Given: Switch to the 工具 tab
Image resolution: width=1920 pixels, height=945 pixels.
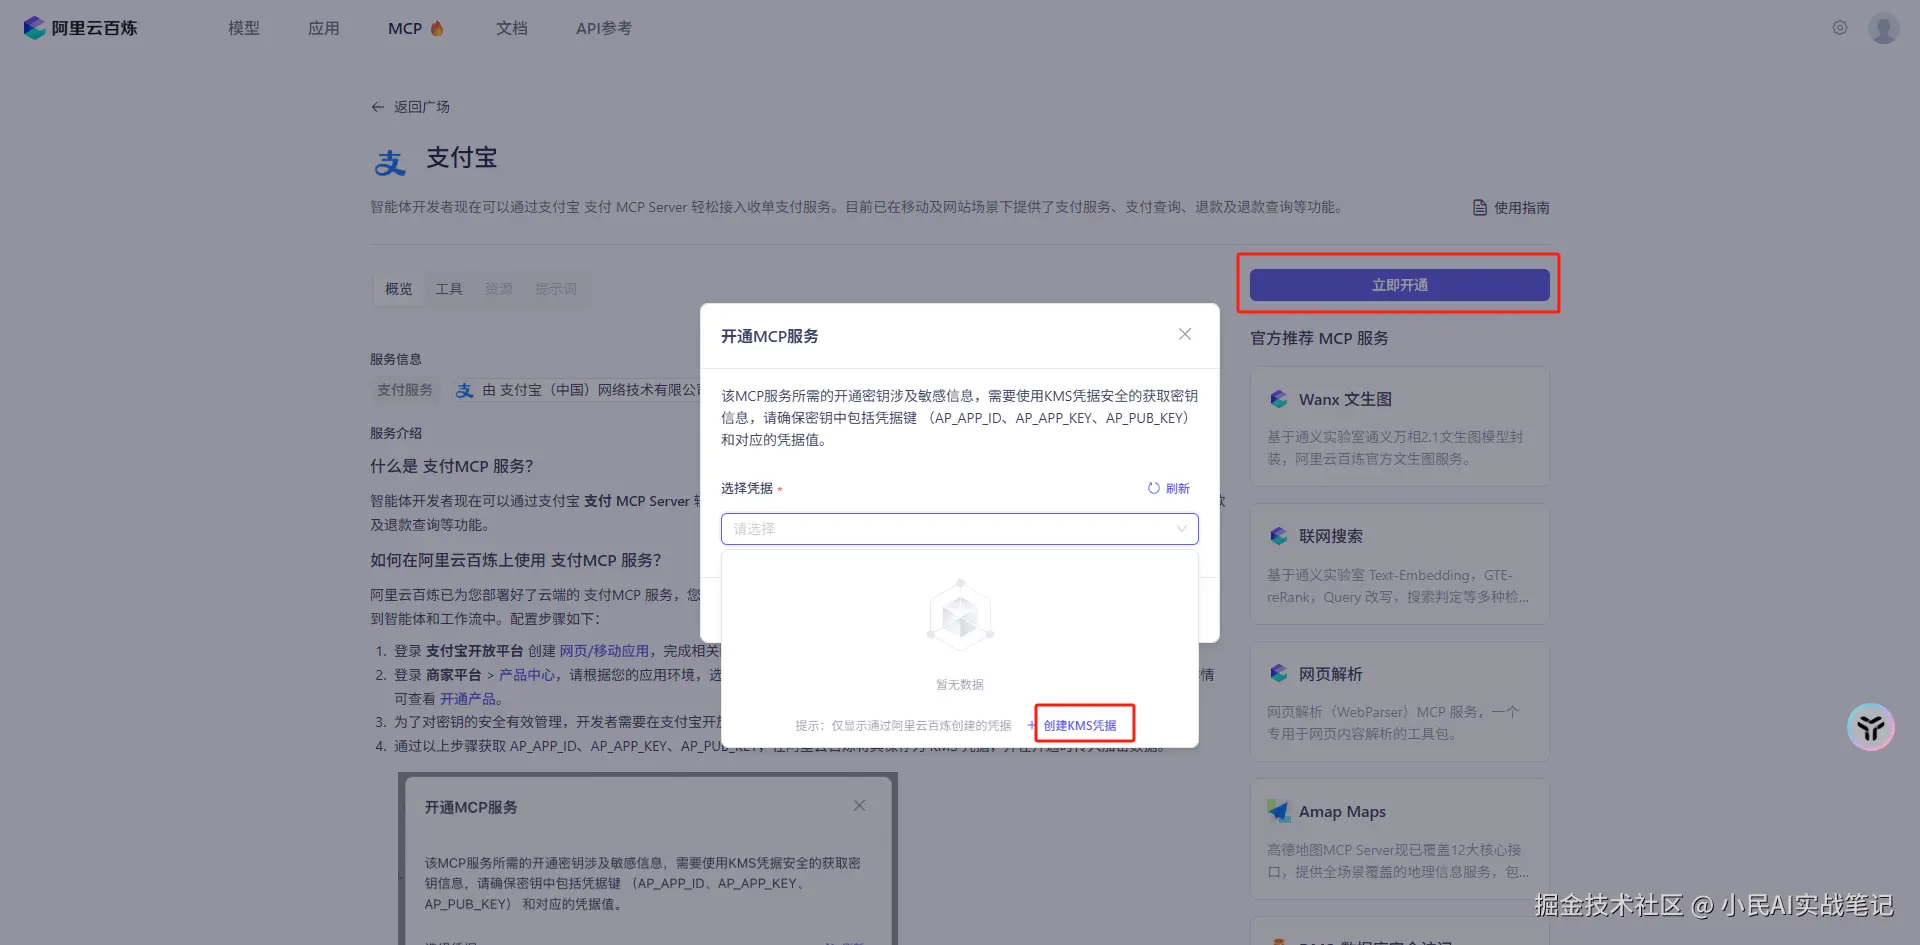Looking at the screenshot, I should [x=449, y=289].
